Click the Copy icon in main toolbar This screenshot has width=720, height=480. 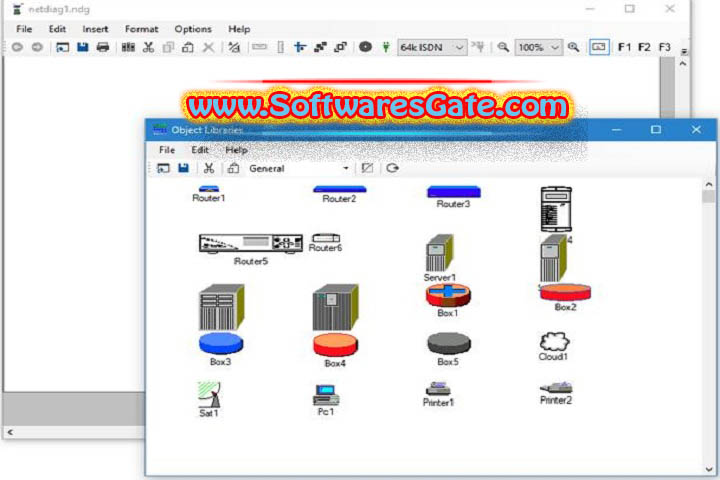169,47
